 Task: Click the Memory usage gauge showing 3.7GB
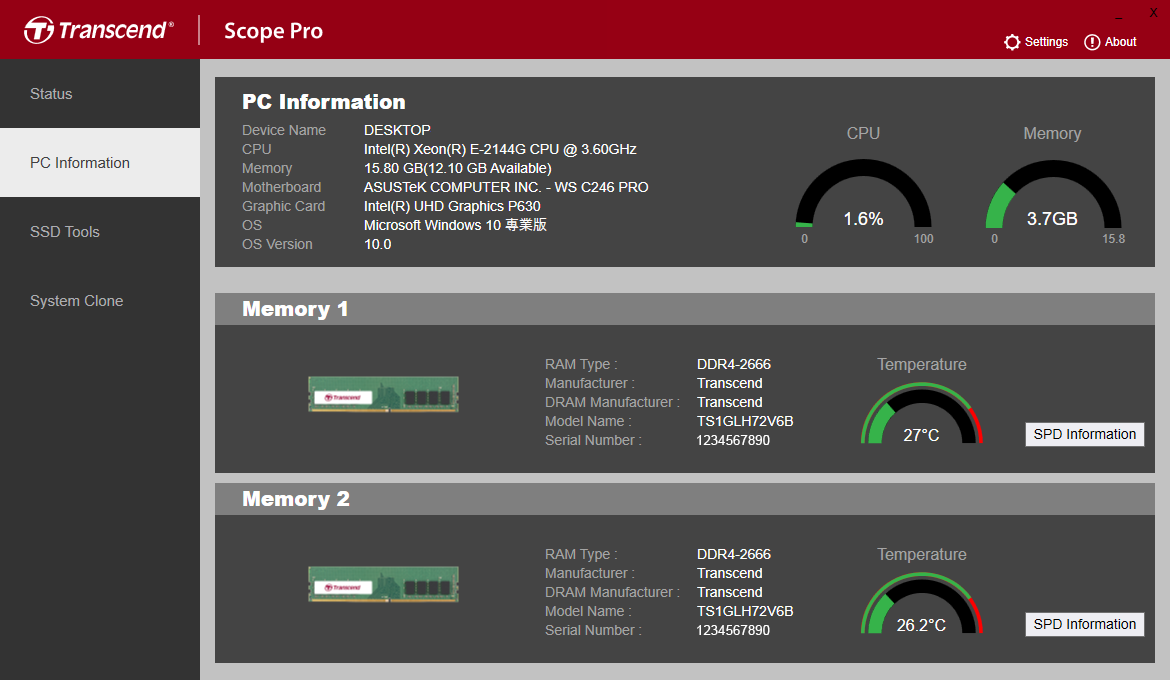pos(1053,195)
